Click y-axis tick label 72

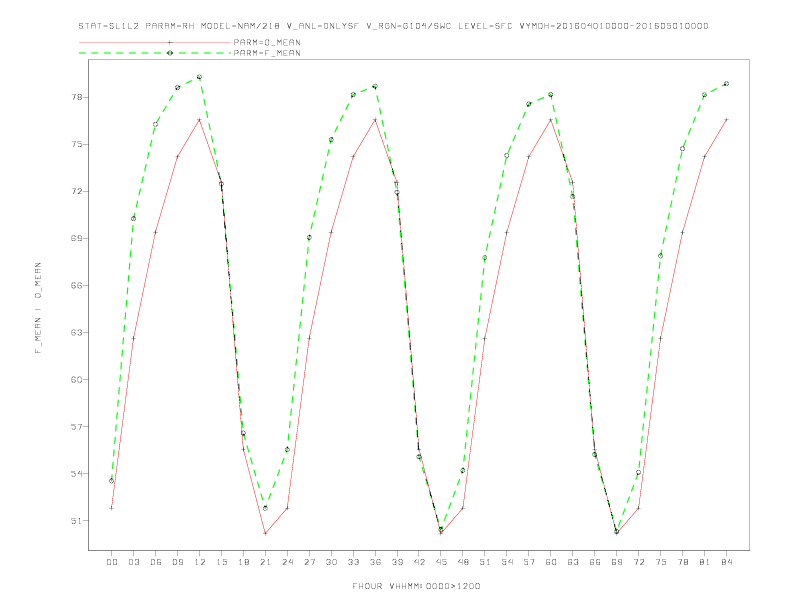(x=76, y=191)
